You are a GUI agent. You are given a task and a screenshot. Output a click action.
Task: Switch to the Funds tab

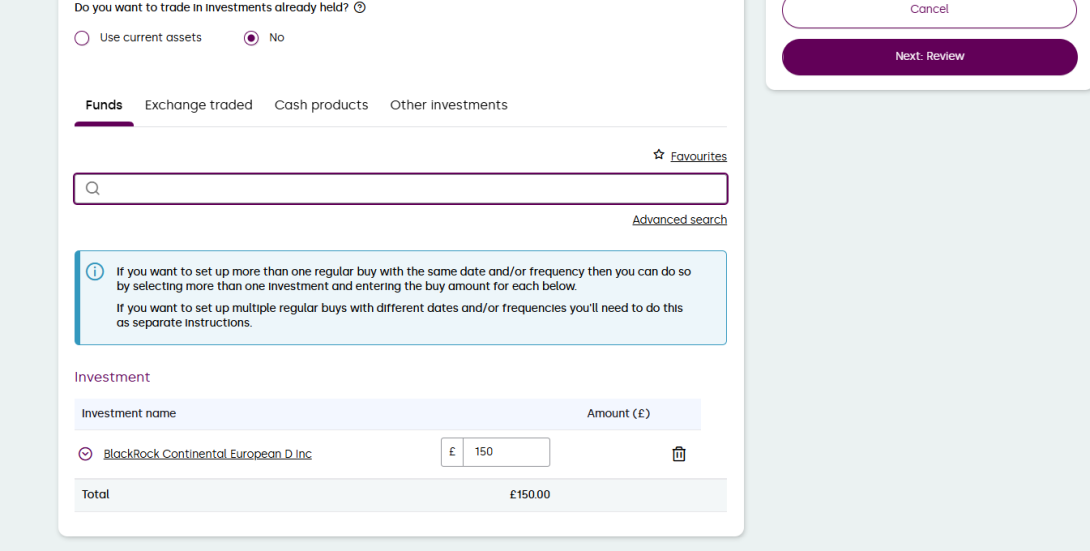(104, 105)
